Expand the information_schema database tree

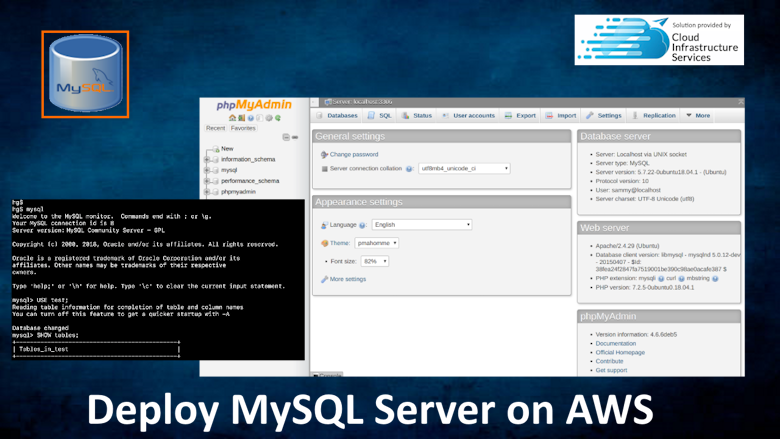207,159
